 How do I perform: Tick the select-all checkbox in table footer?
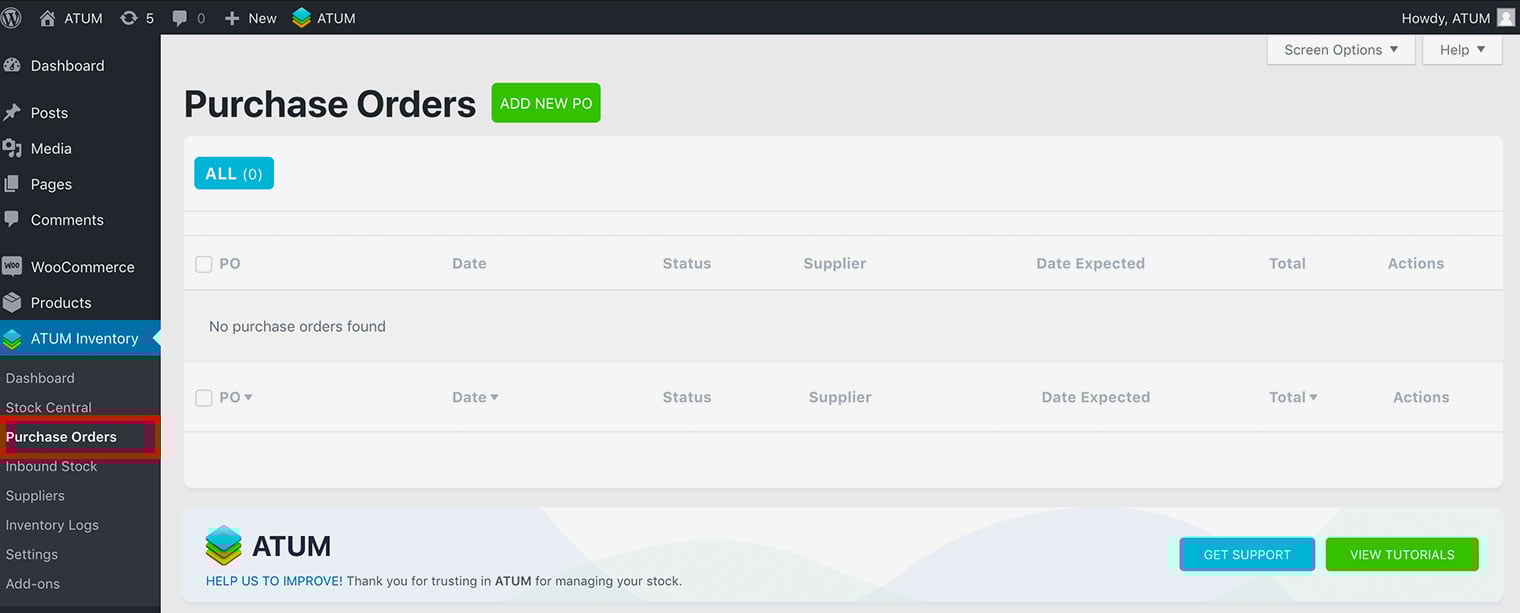tap(204, 398)
